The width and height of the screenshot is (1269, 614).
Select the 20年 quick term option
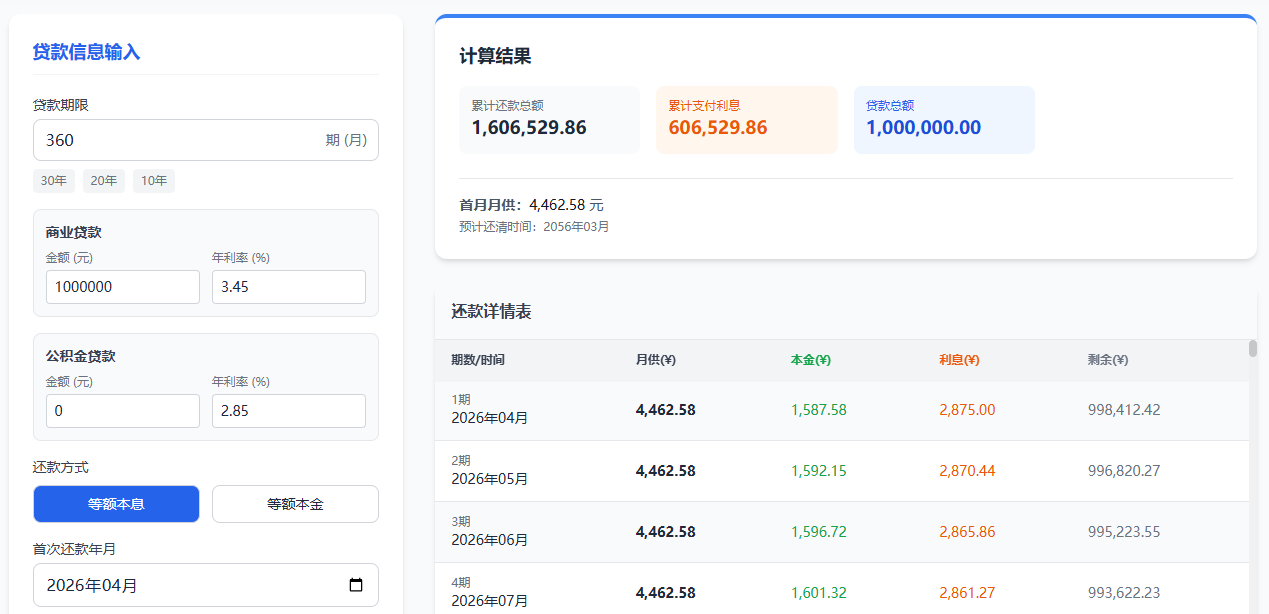click(103, 181)
